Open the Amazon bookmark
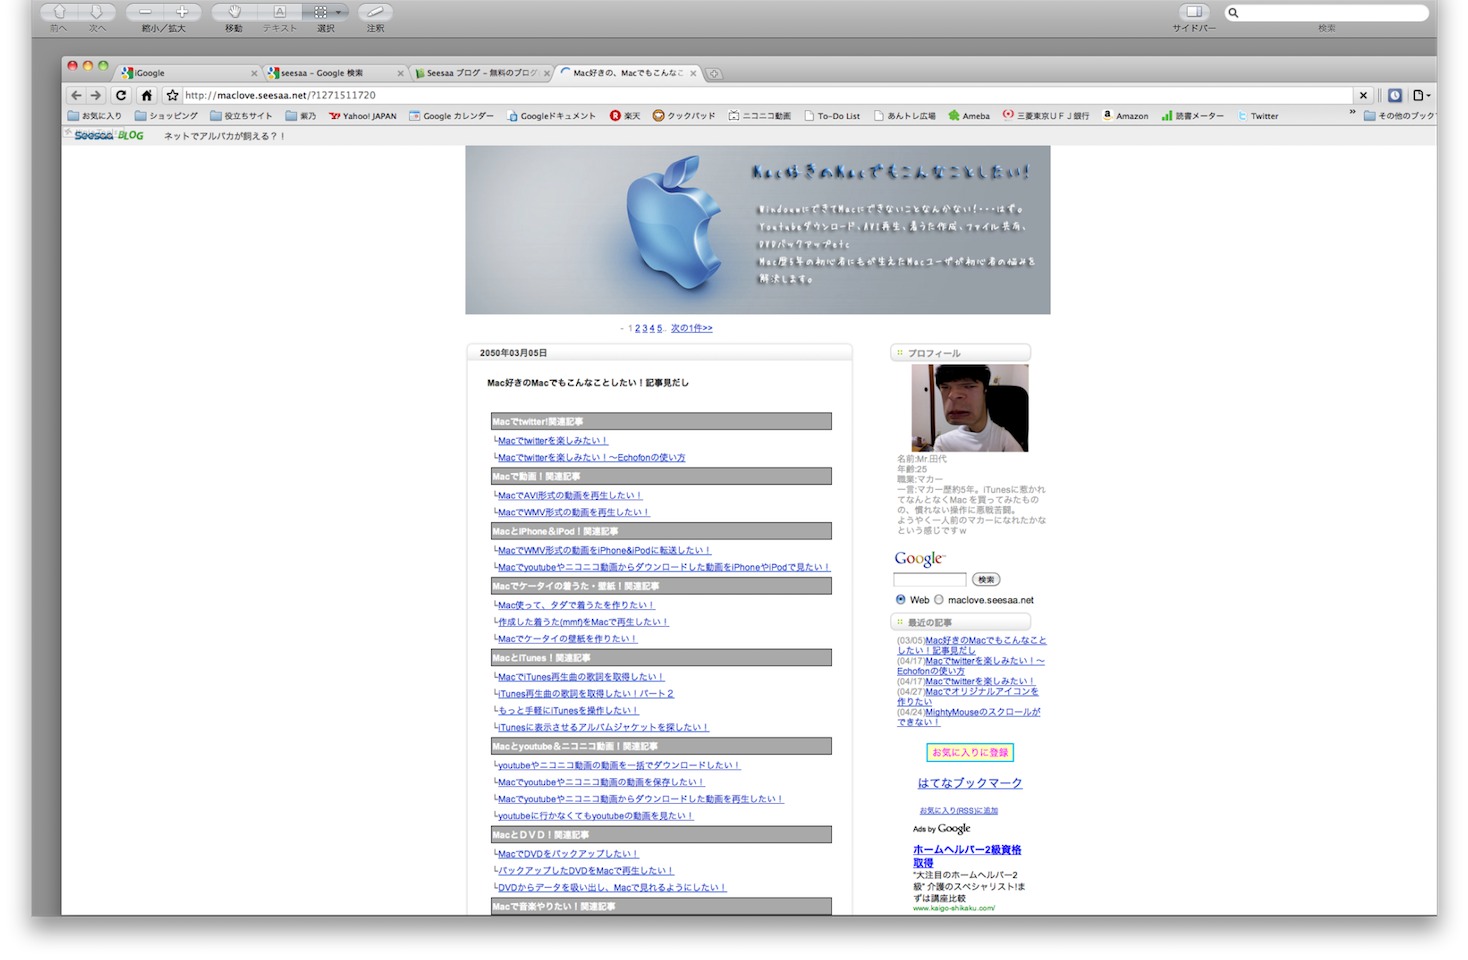The height and width of the screenshot is (960, 1468). click(1125, 116)
